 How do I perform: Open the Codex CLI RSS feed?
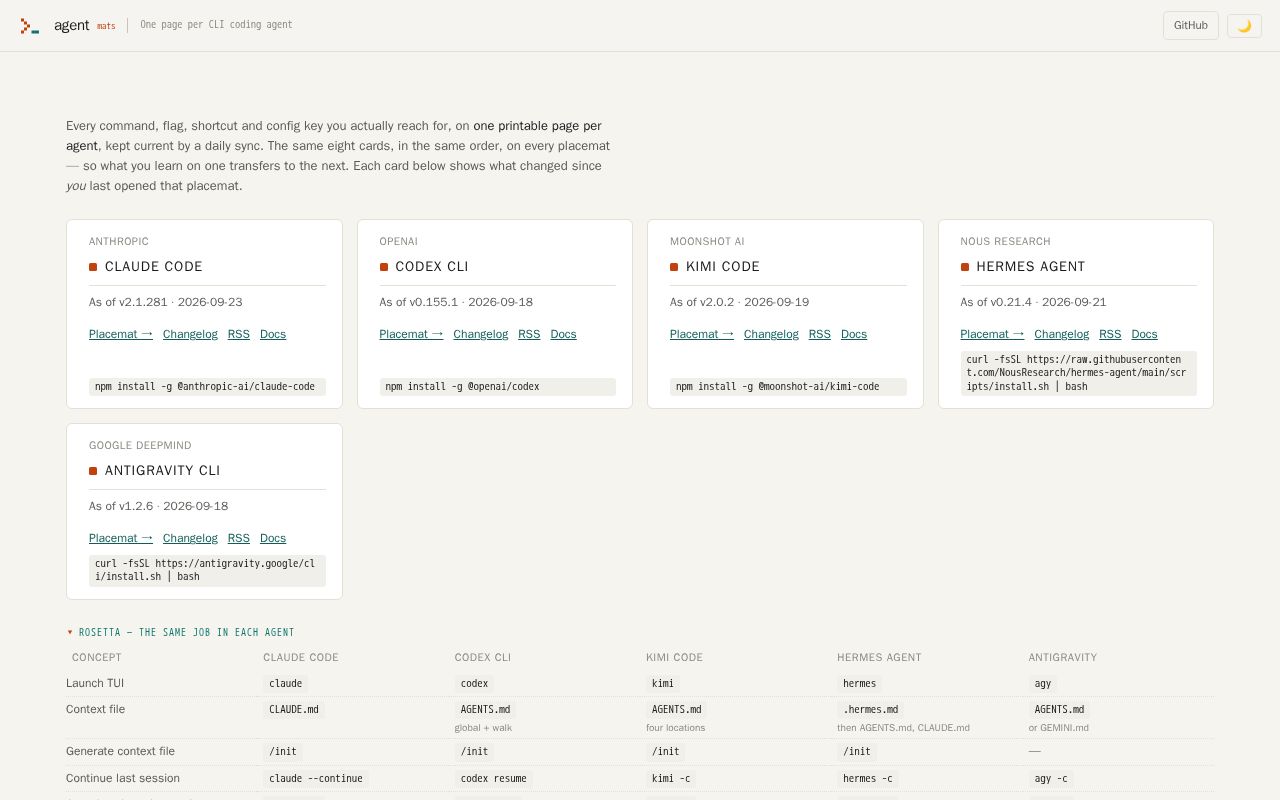[x=529, y=334]
